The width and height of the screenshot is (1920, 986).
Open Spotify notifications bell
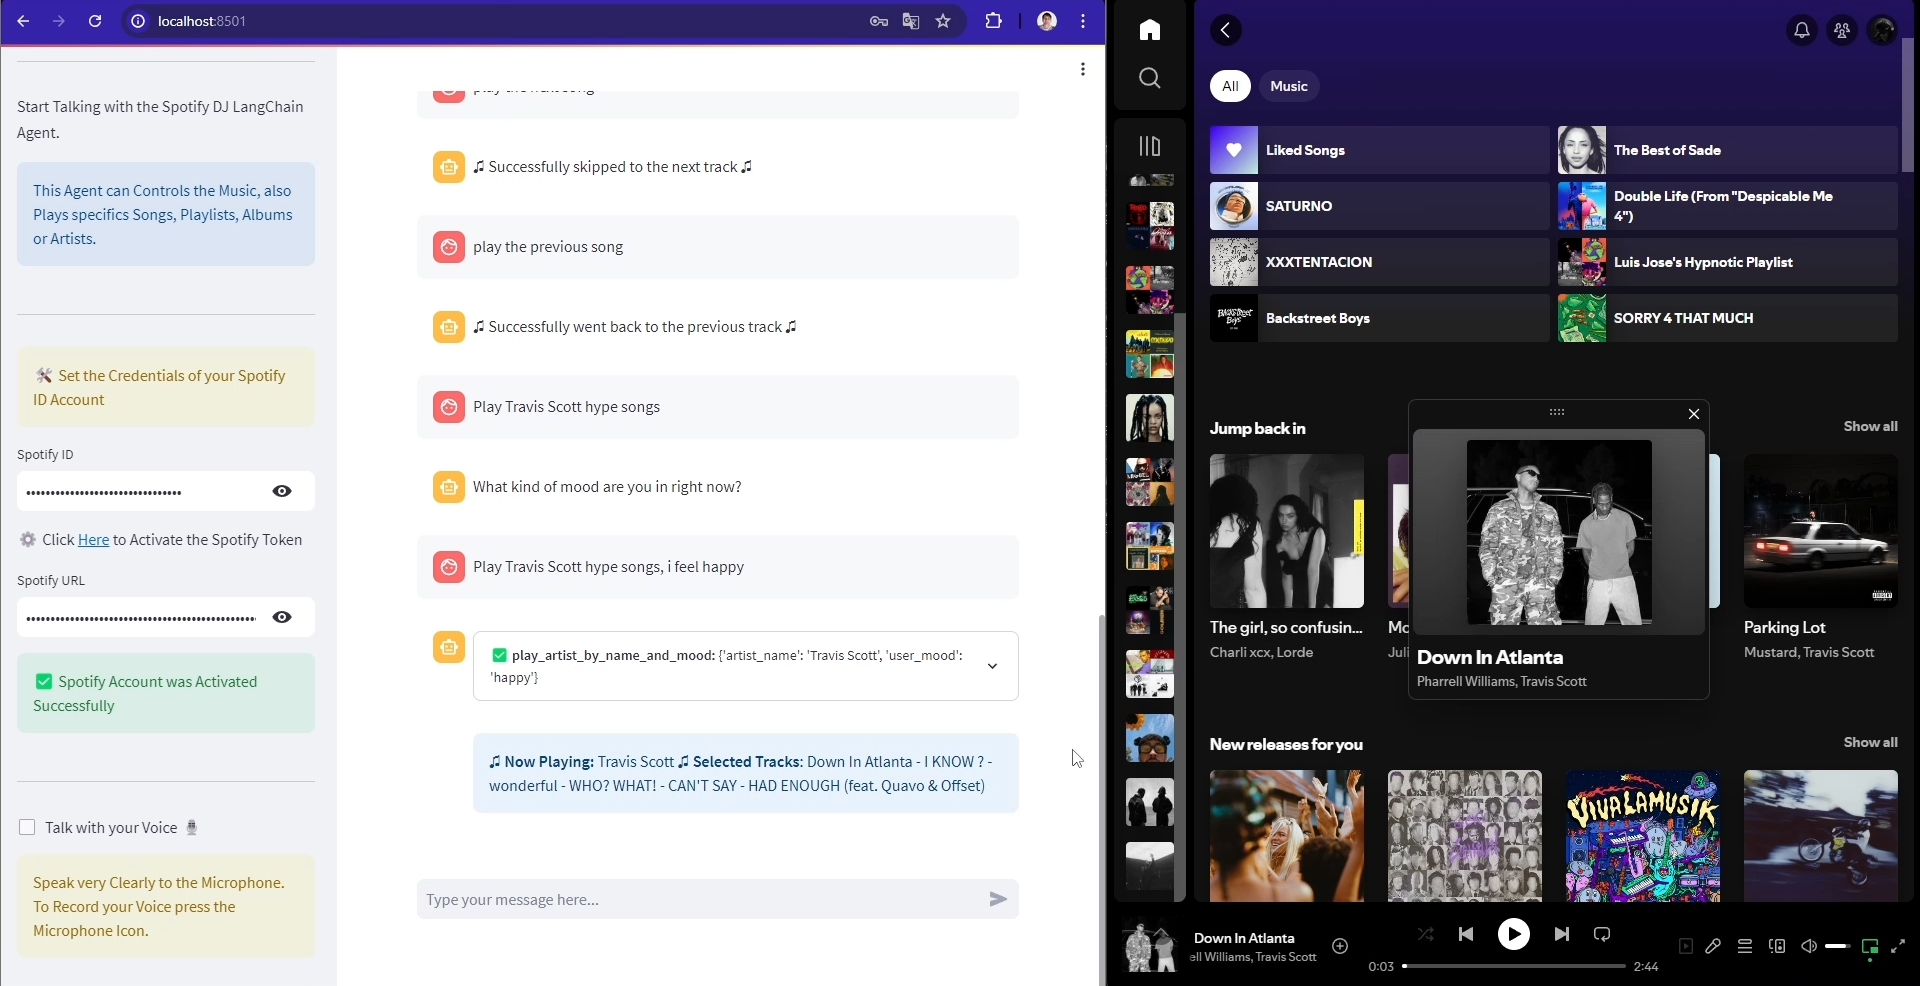(1802, 30)
